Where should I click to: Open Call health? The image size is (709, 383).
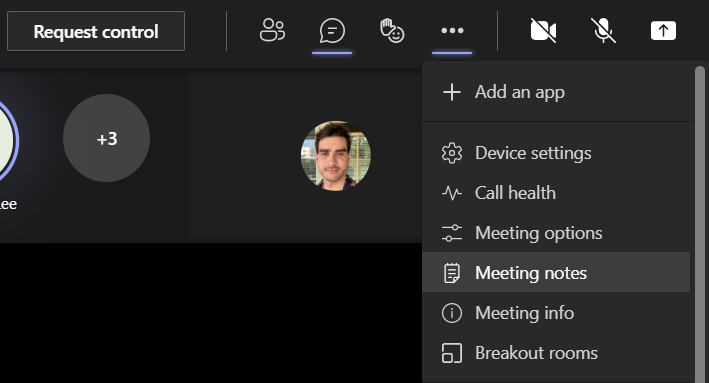(556, 193)
